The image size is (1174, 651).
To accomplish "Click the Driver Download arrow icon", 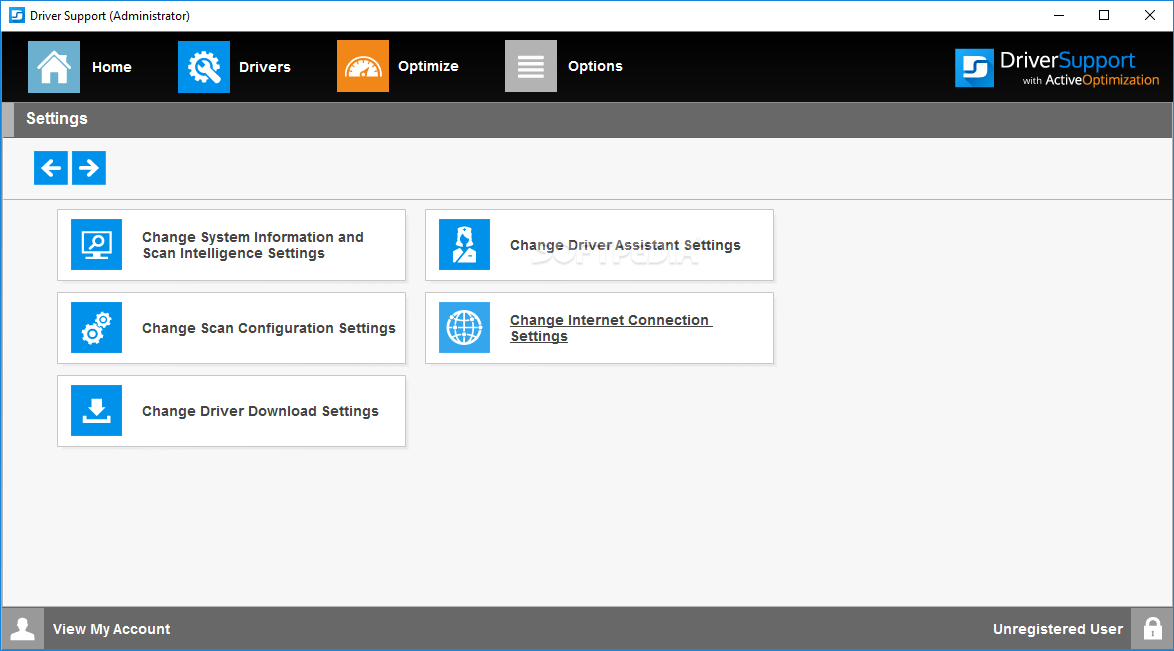I will [x=97, y=411].
